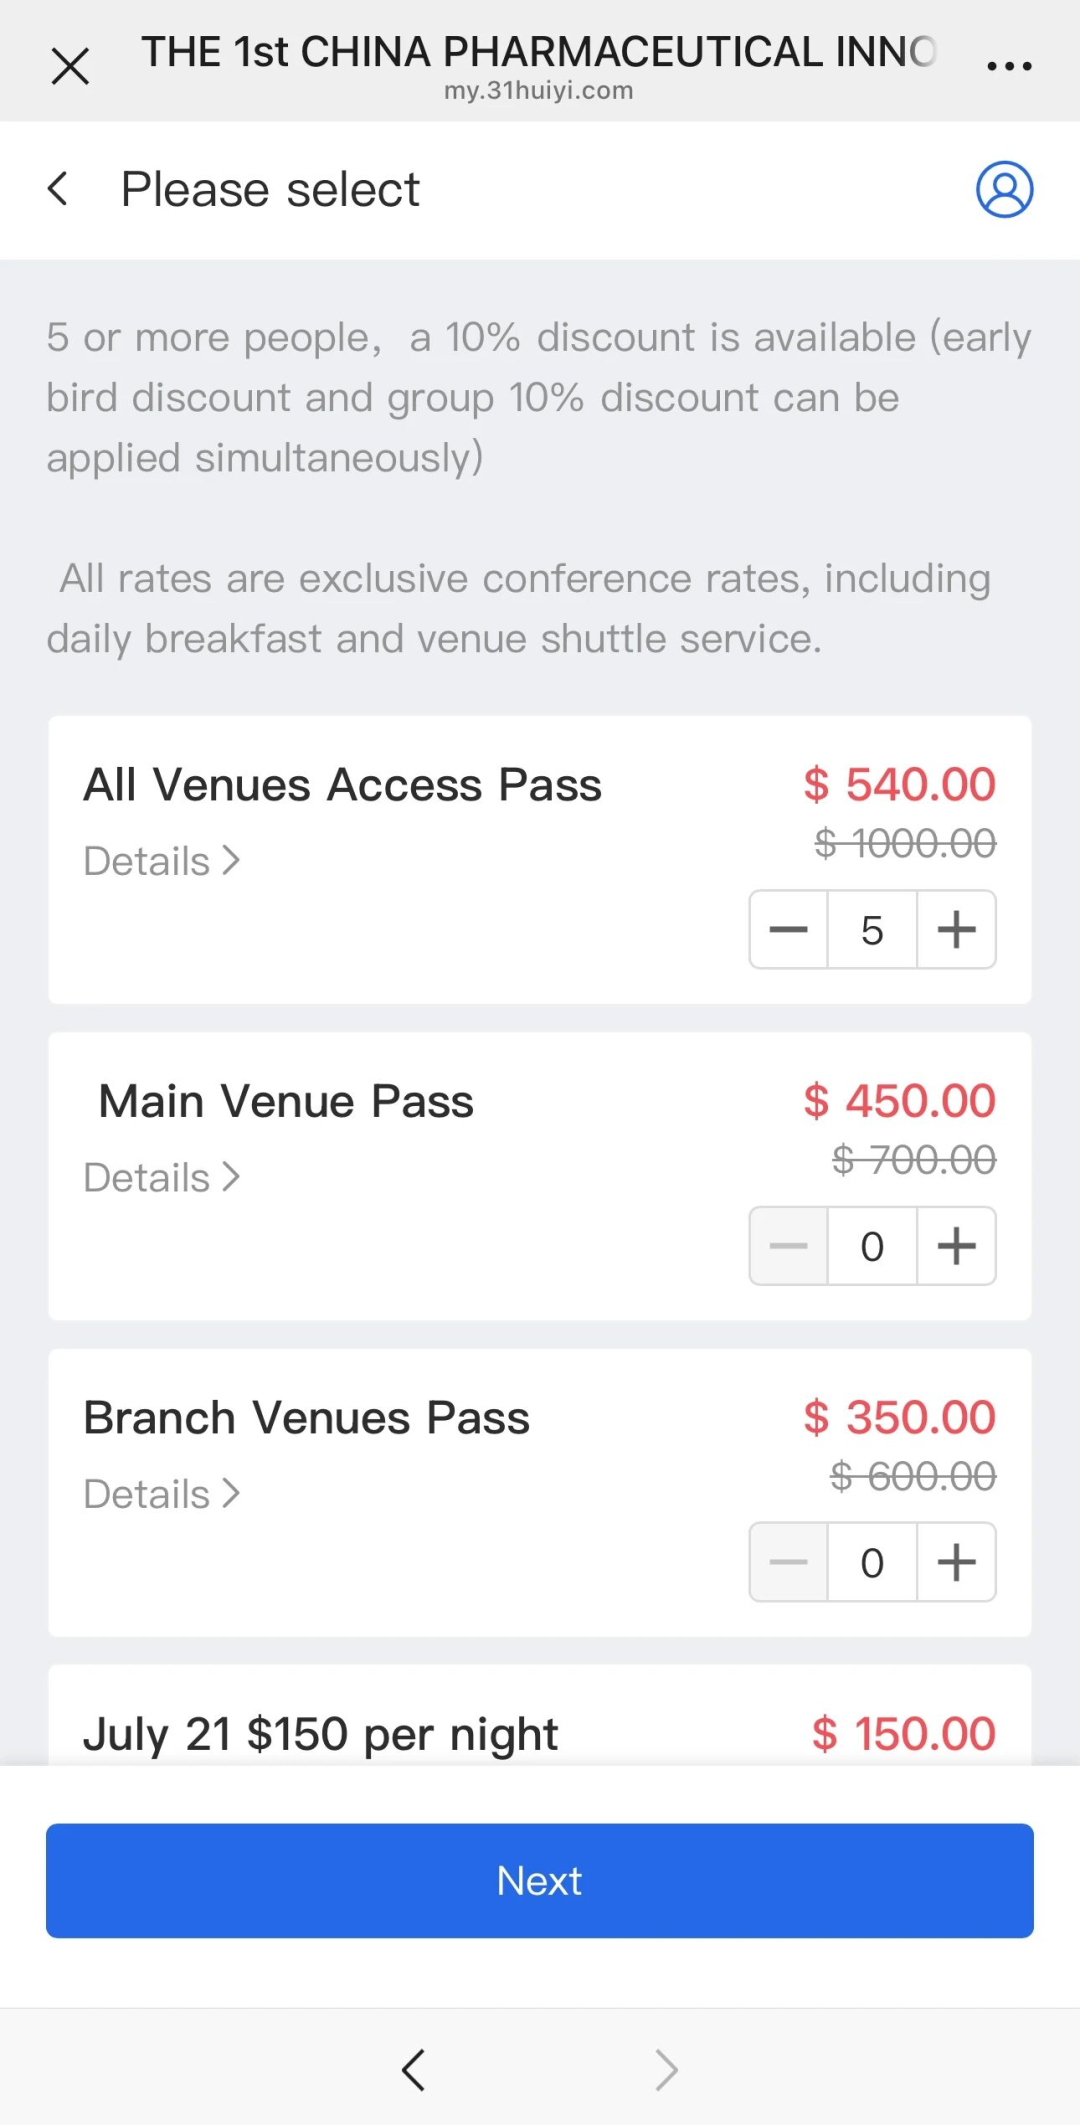The height and width of the screenshot is (2125, 1080).
Task: Increase Main Venue Pass quantity
Action: [x=956, y=1246]
